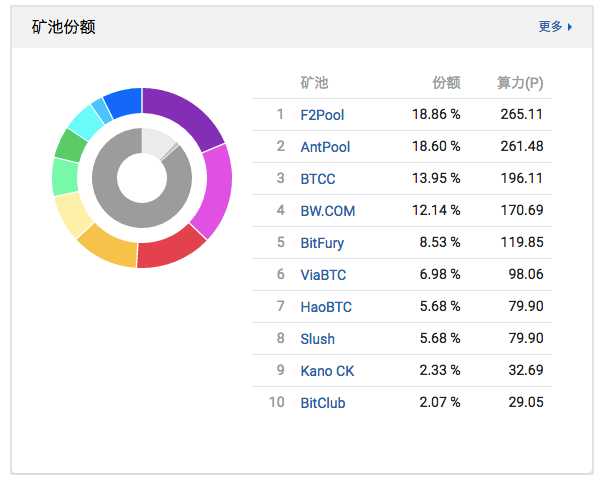604x486 pixels.
Task: Click the orange donut chart segment
Action: click(x=106, y=245)
